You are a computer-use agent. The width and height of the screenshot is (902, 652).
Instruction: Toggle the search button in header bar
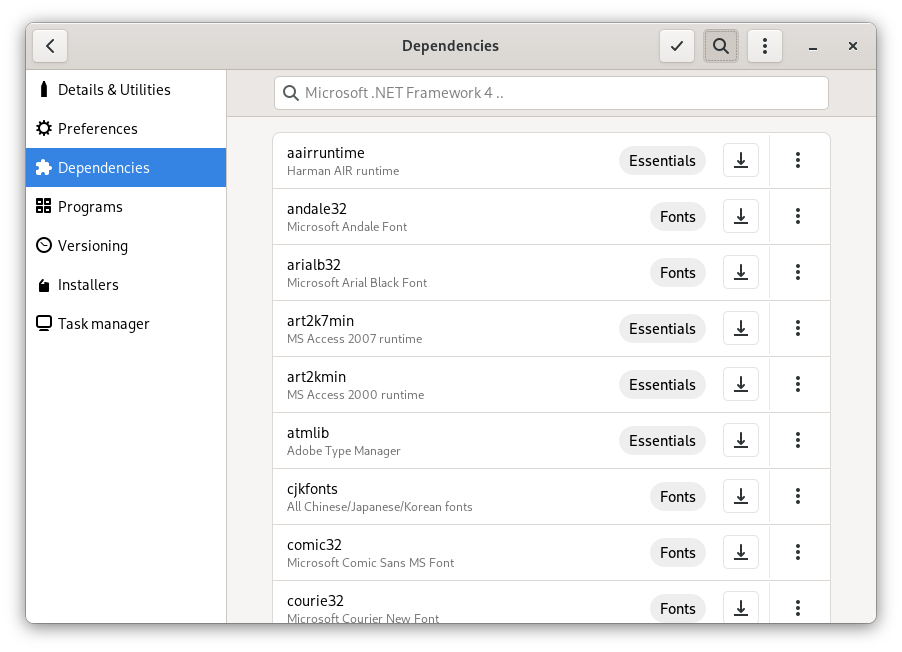point(720,46)
